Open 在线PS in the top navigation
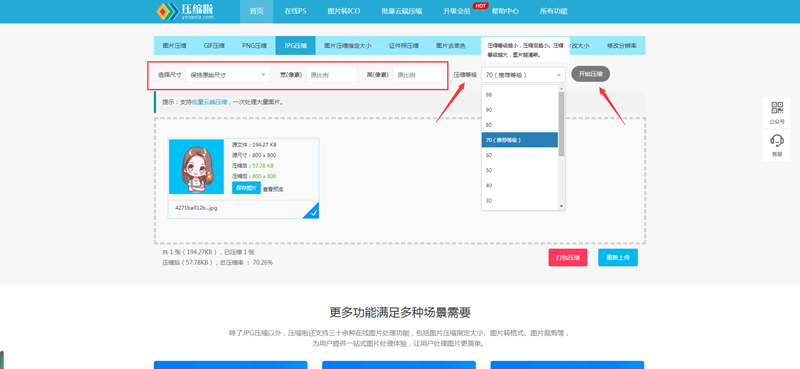This screenshot has height=369, width=800. pos(295,11)
